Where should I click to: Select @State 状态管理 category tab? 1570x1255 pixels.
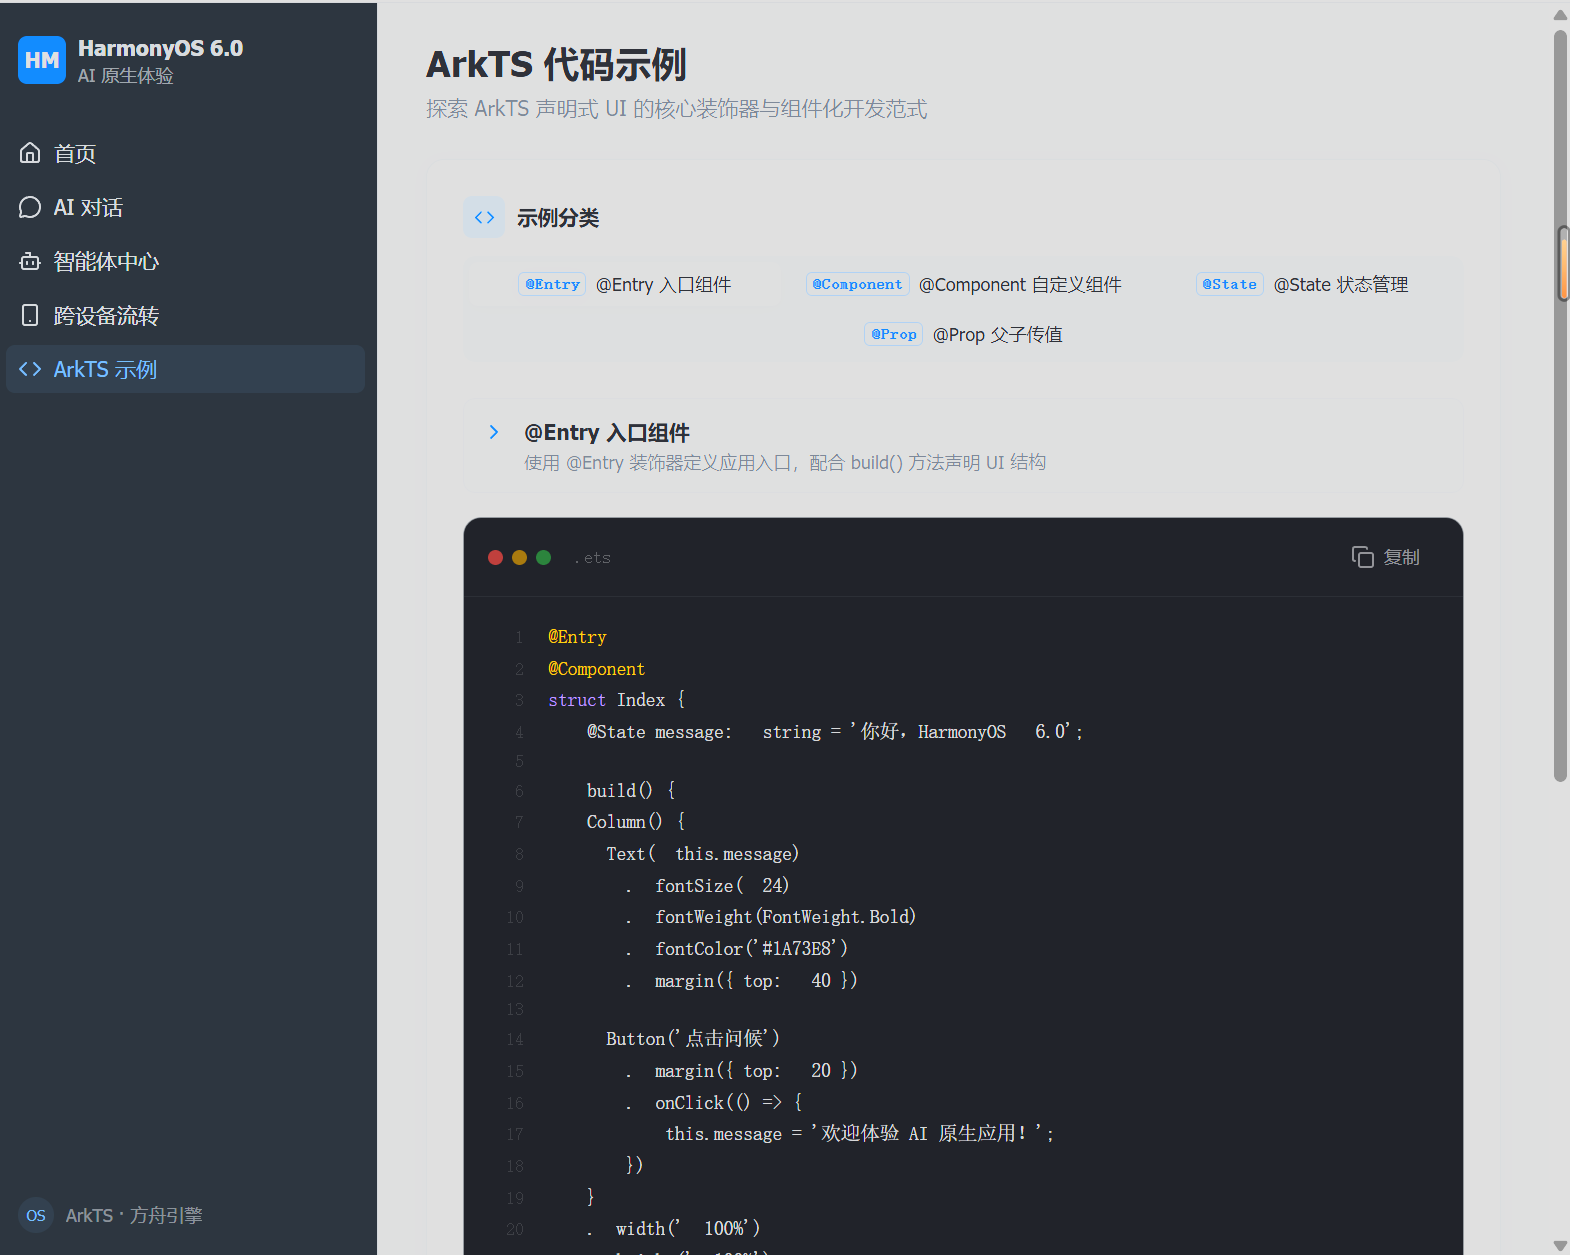(1304, 285)
